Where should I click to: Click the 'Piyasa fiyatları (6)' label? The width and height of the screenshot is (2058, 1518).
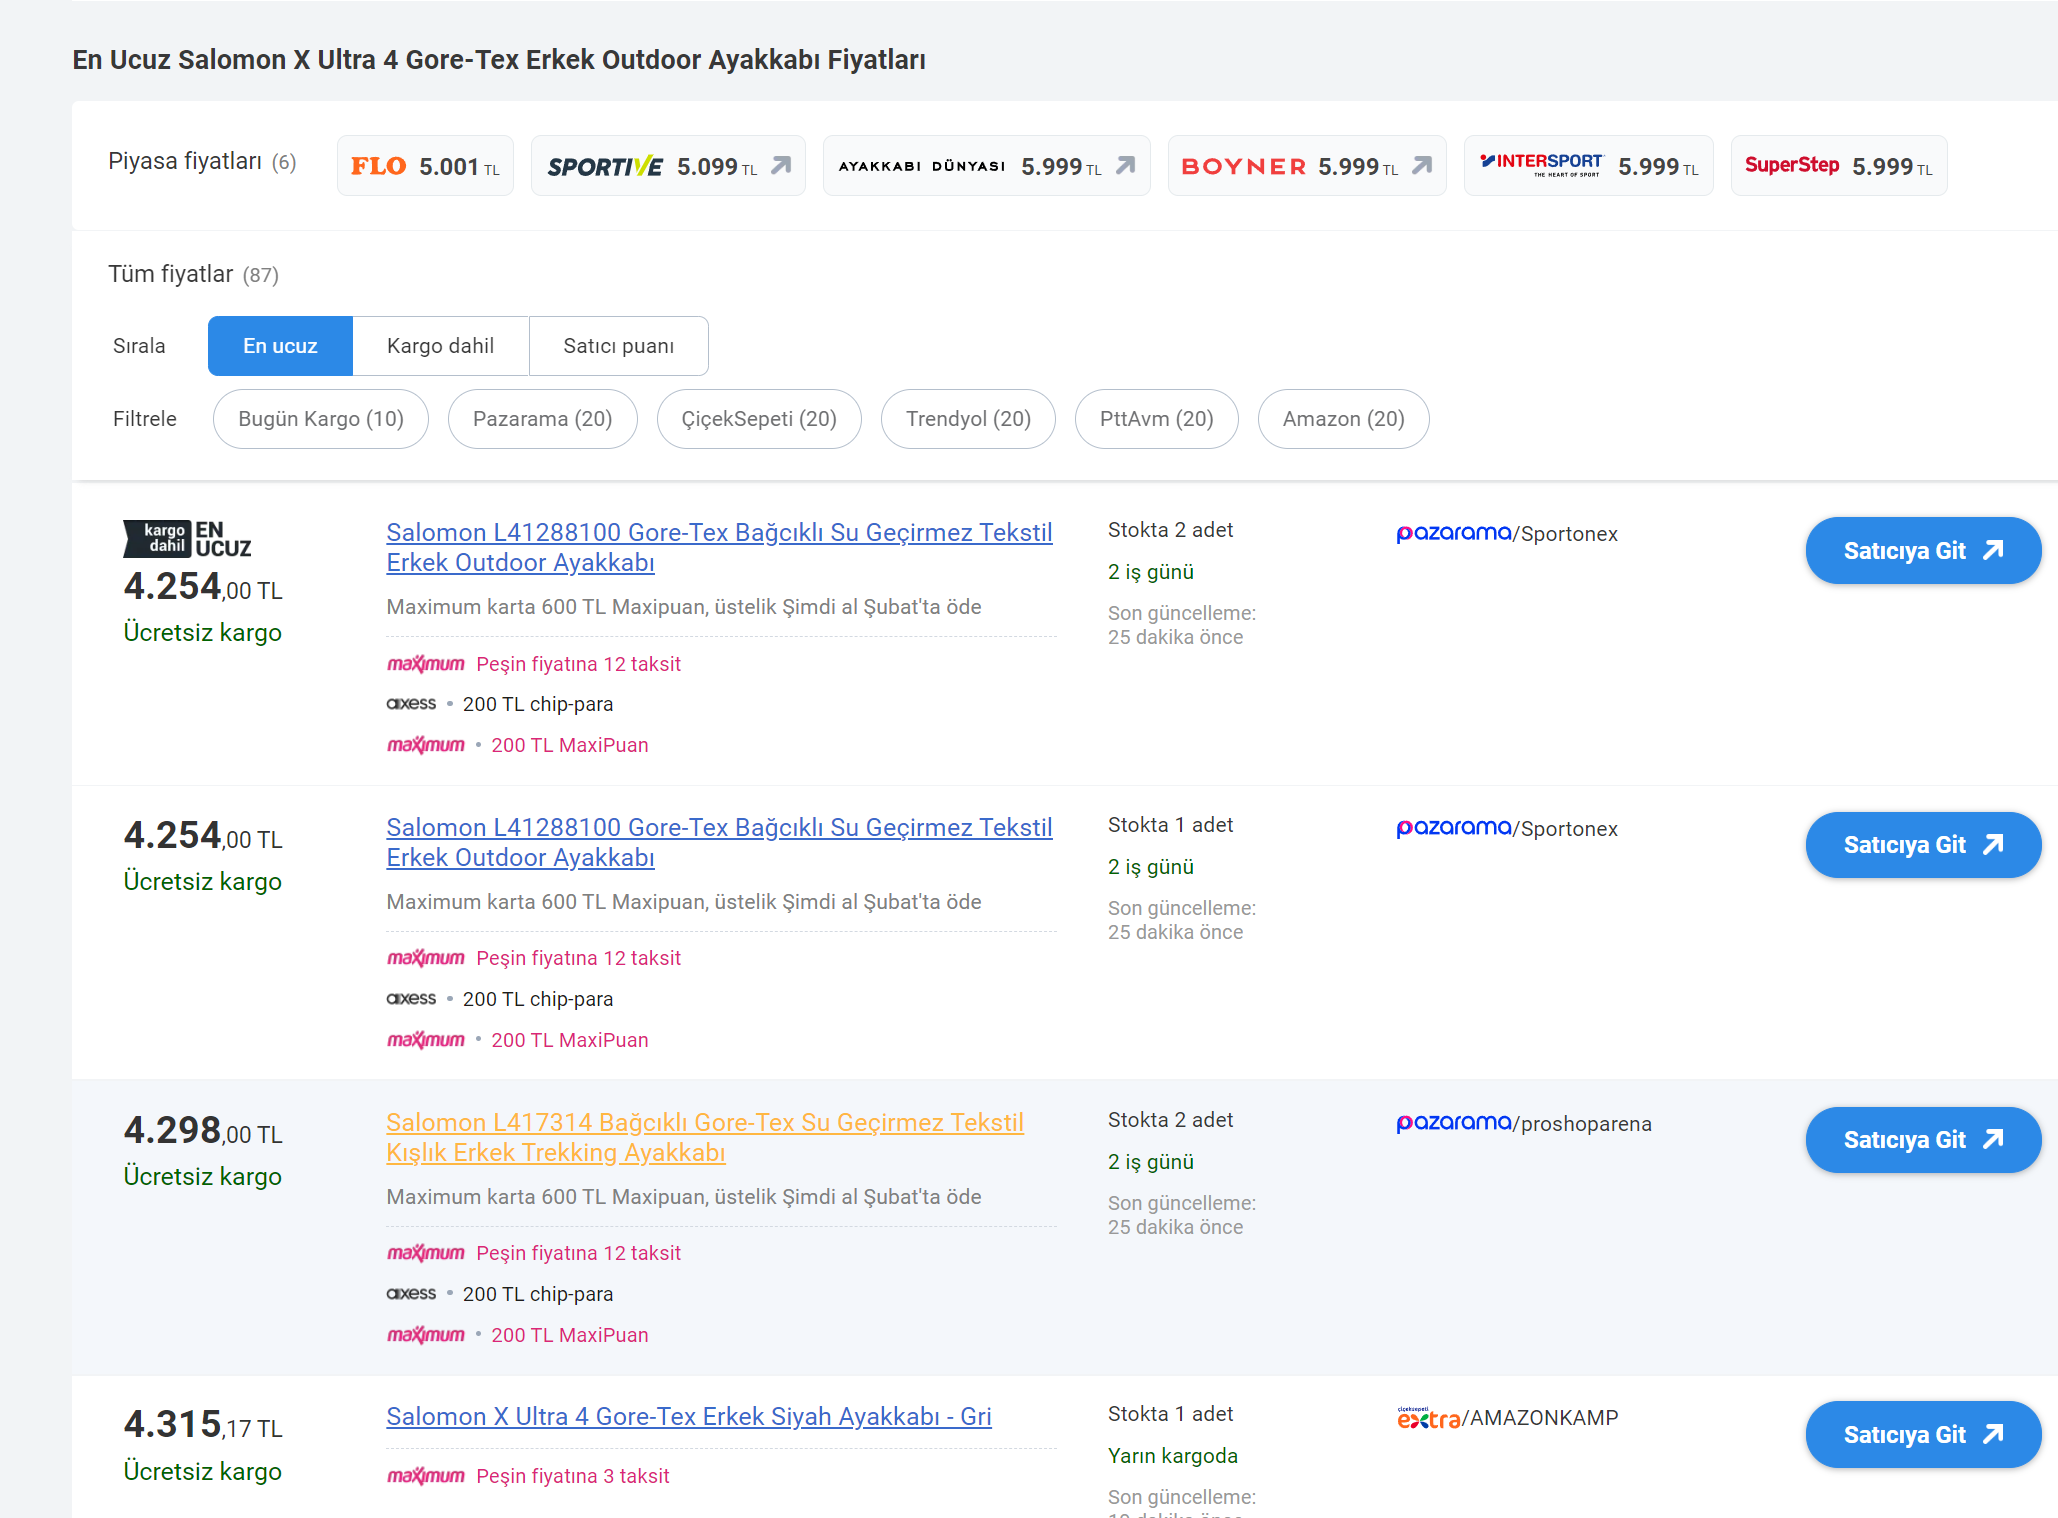pyautogui.click(x=202, y=161)
